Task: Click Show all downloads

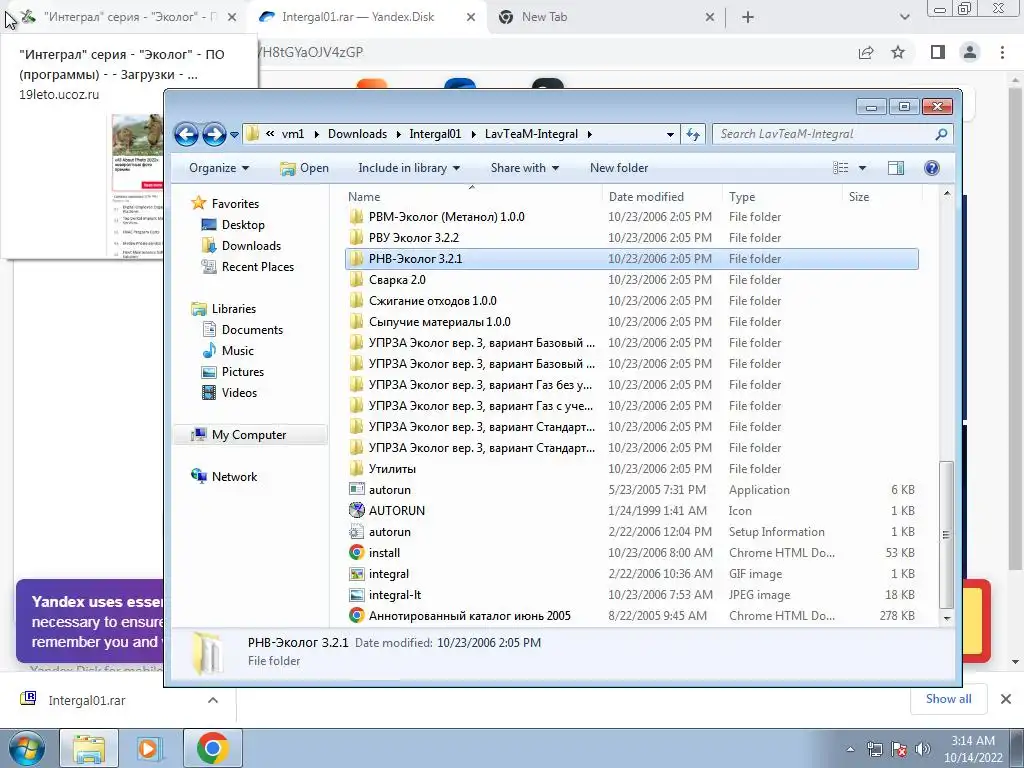Action: tap(948, 699)
